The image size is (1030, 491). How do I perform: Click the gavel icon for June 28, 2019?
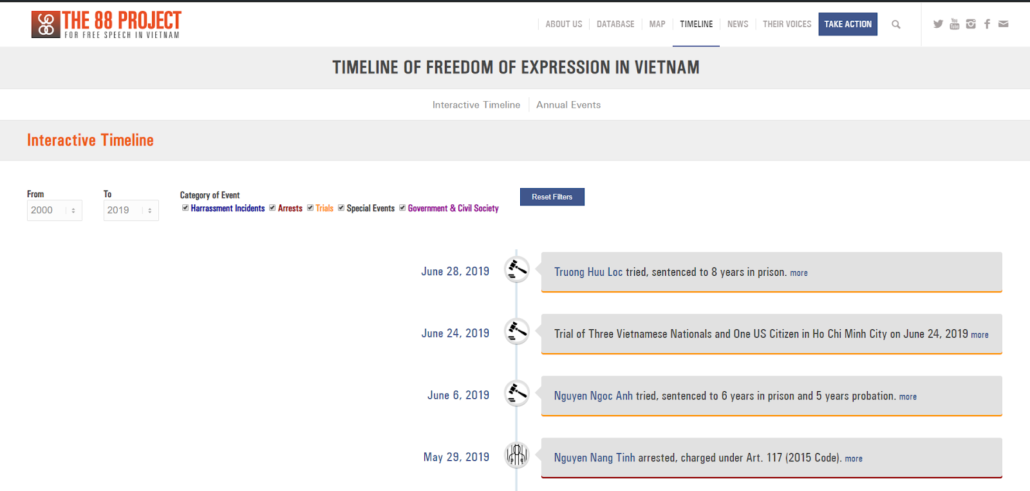[x=517, y=270]
